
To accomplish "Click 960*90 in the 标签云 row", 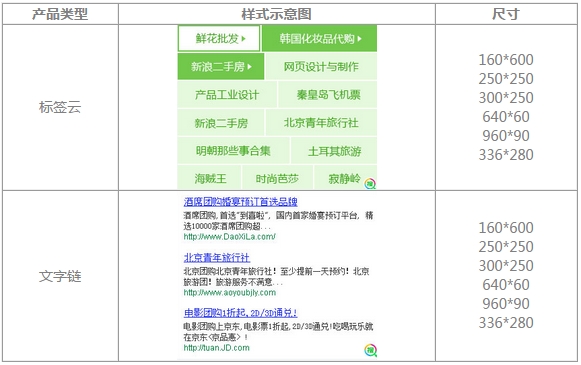I will click(506, 136).
